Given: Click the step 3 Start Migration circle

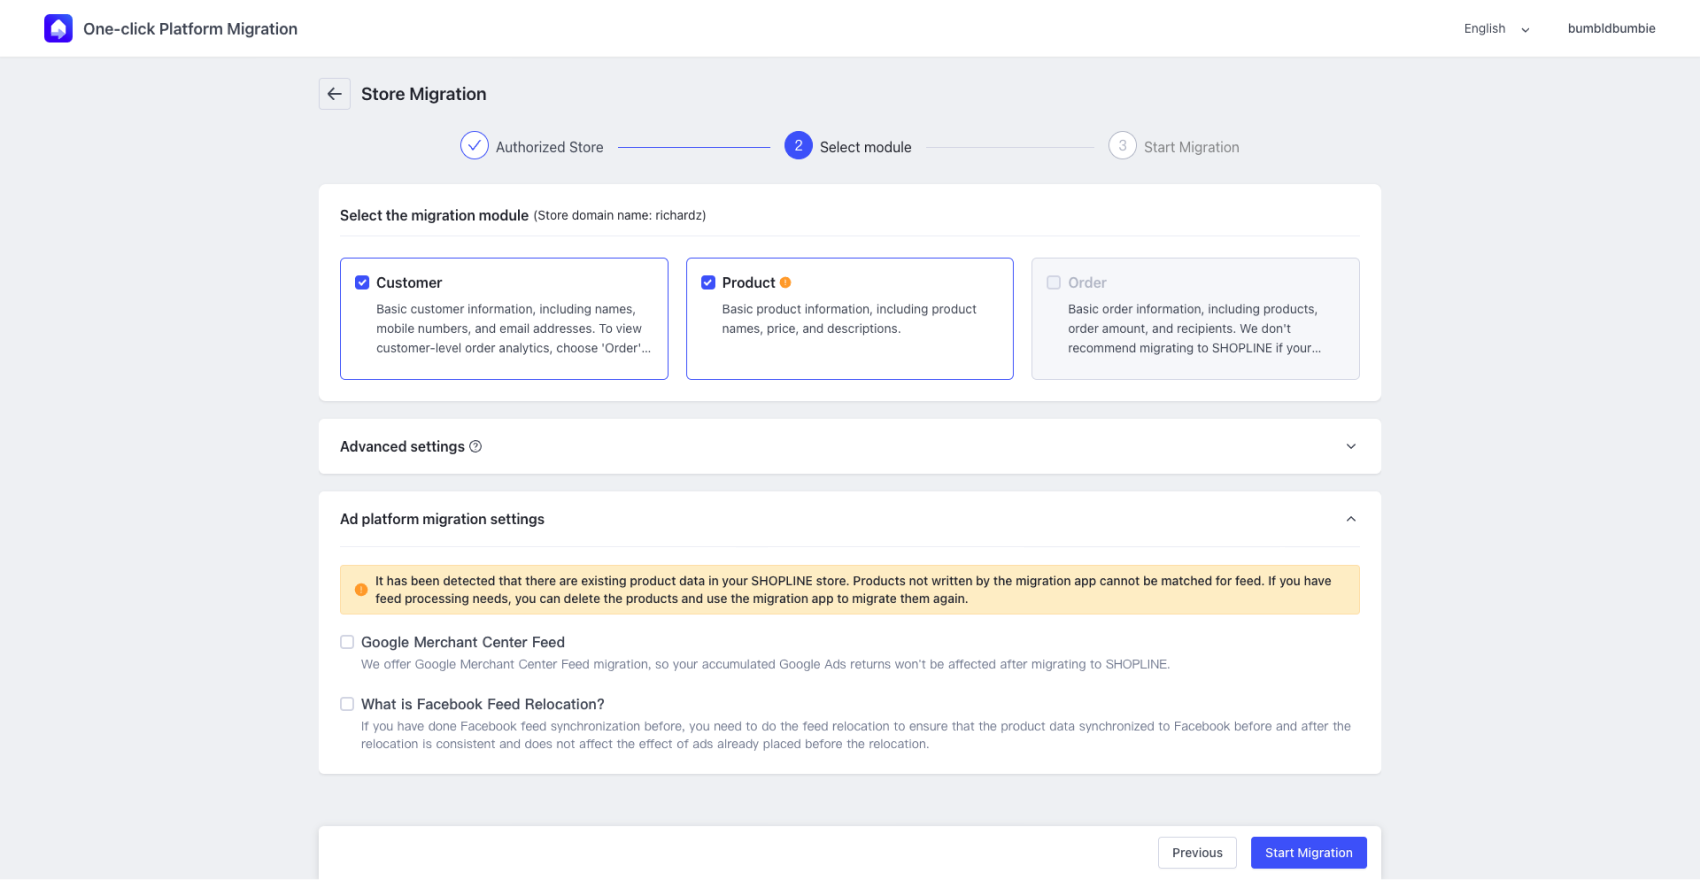Looking at the screenshot, I should [1122, 146].
